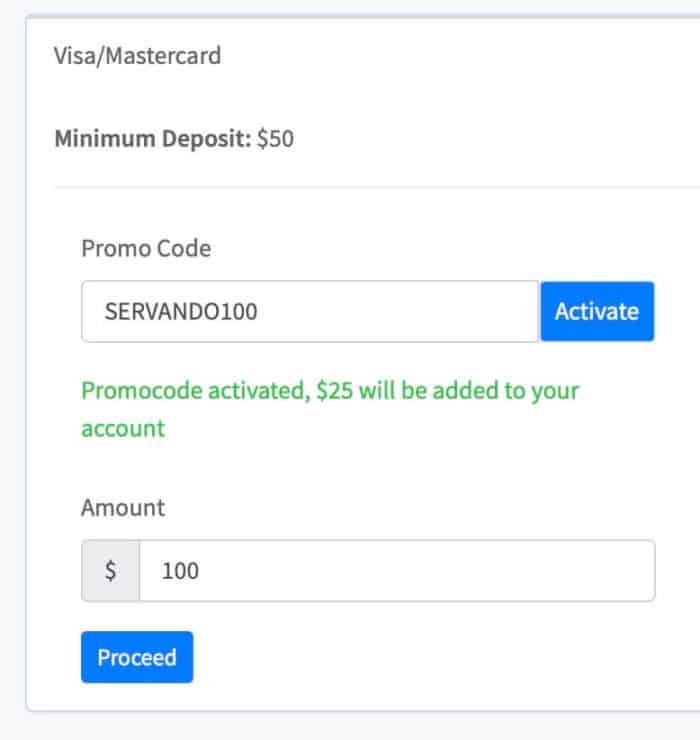Click the word Mastercard in the heading
This screenshot has width=700, height=740.
[163, 56]
